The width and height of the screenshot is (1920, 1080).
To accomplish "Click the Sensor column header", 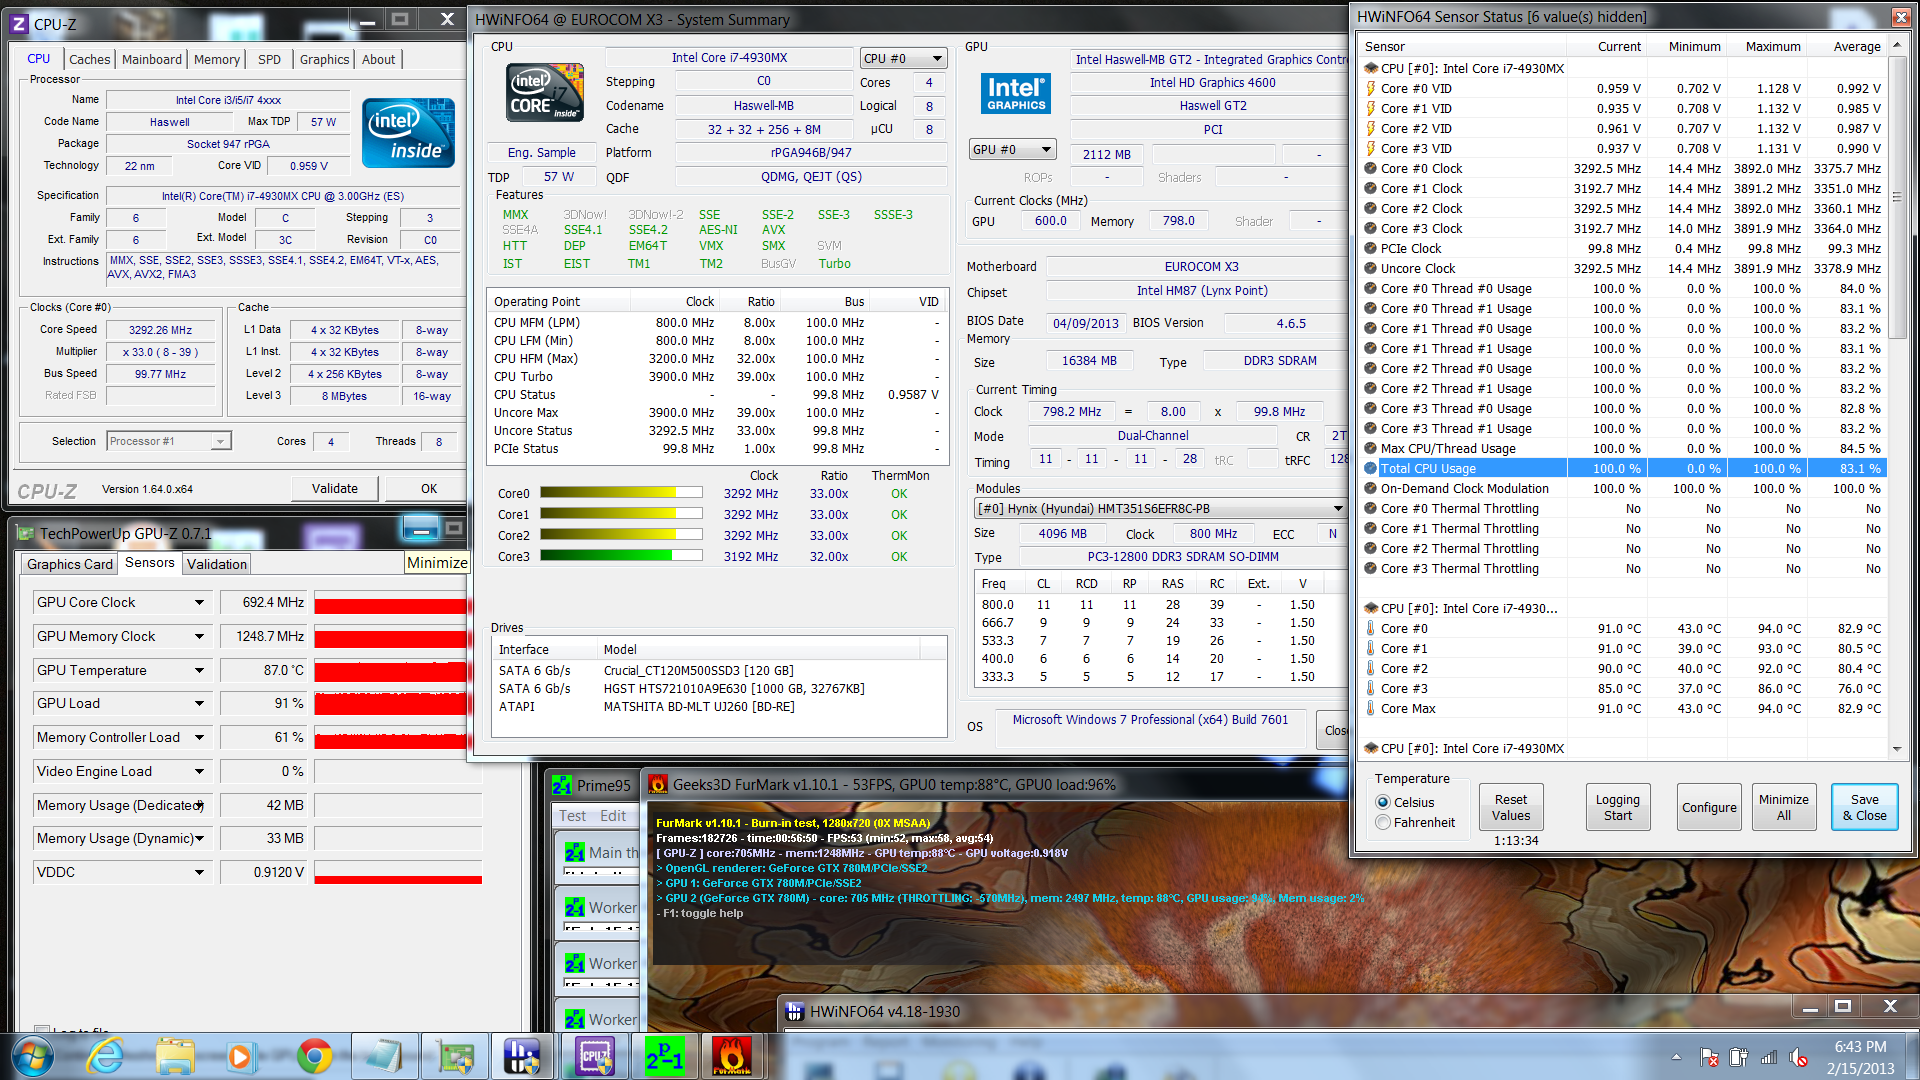I will click(1385, 46).
